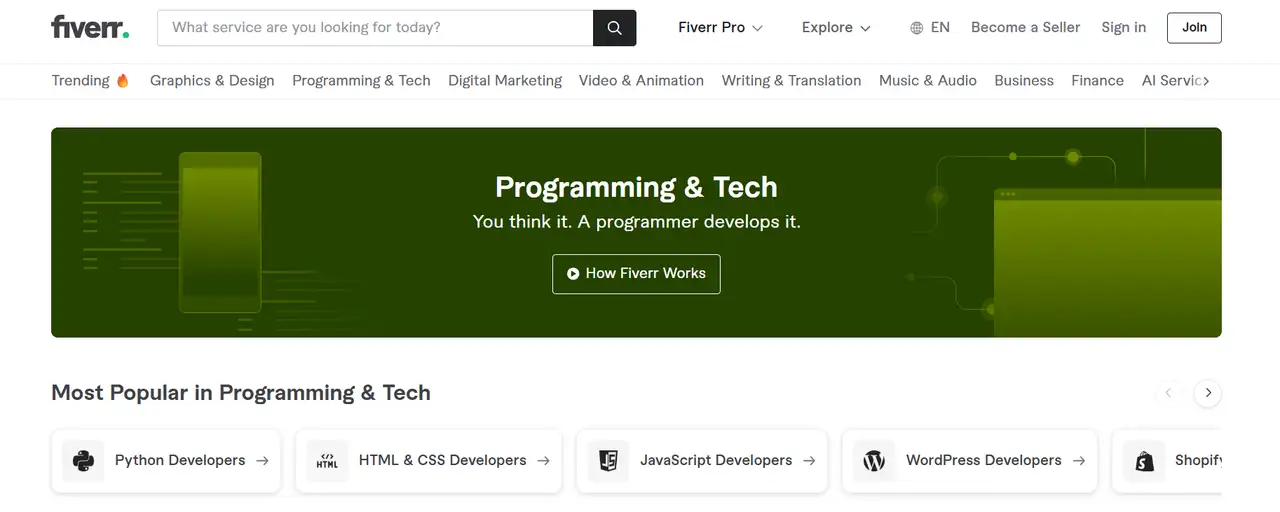Screen dimensions: 1280x512
Task: Open the Business category
Action: click(x=1024, y=81)
